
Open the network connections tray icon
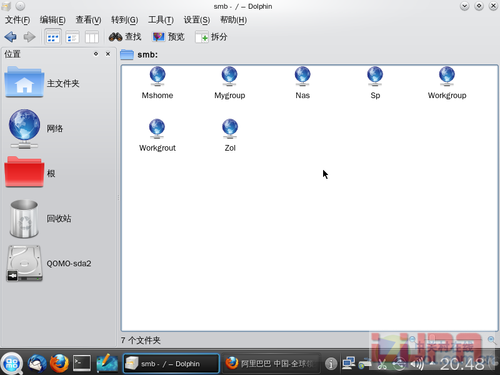(x=348, y=363)
